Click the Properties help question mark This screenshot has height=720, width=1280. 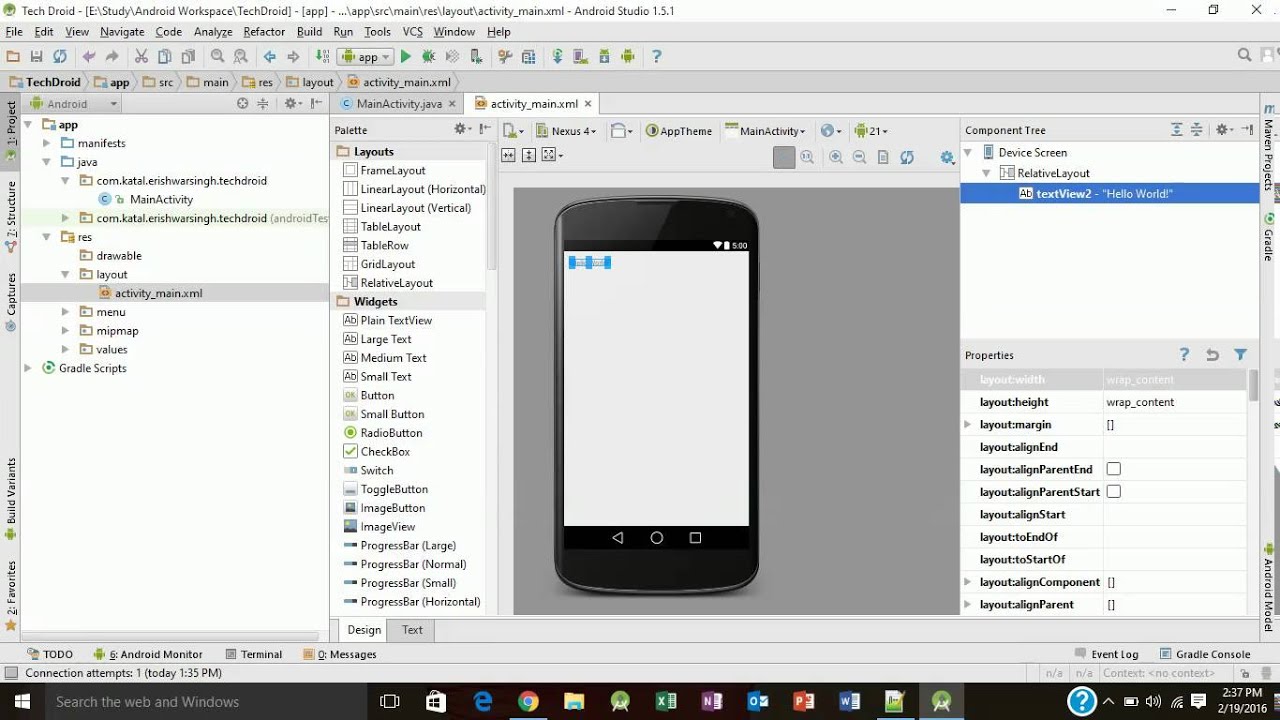(1184, 355)
